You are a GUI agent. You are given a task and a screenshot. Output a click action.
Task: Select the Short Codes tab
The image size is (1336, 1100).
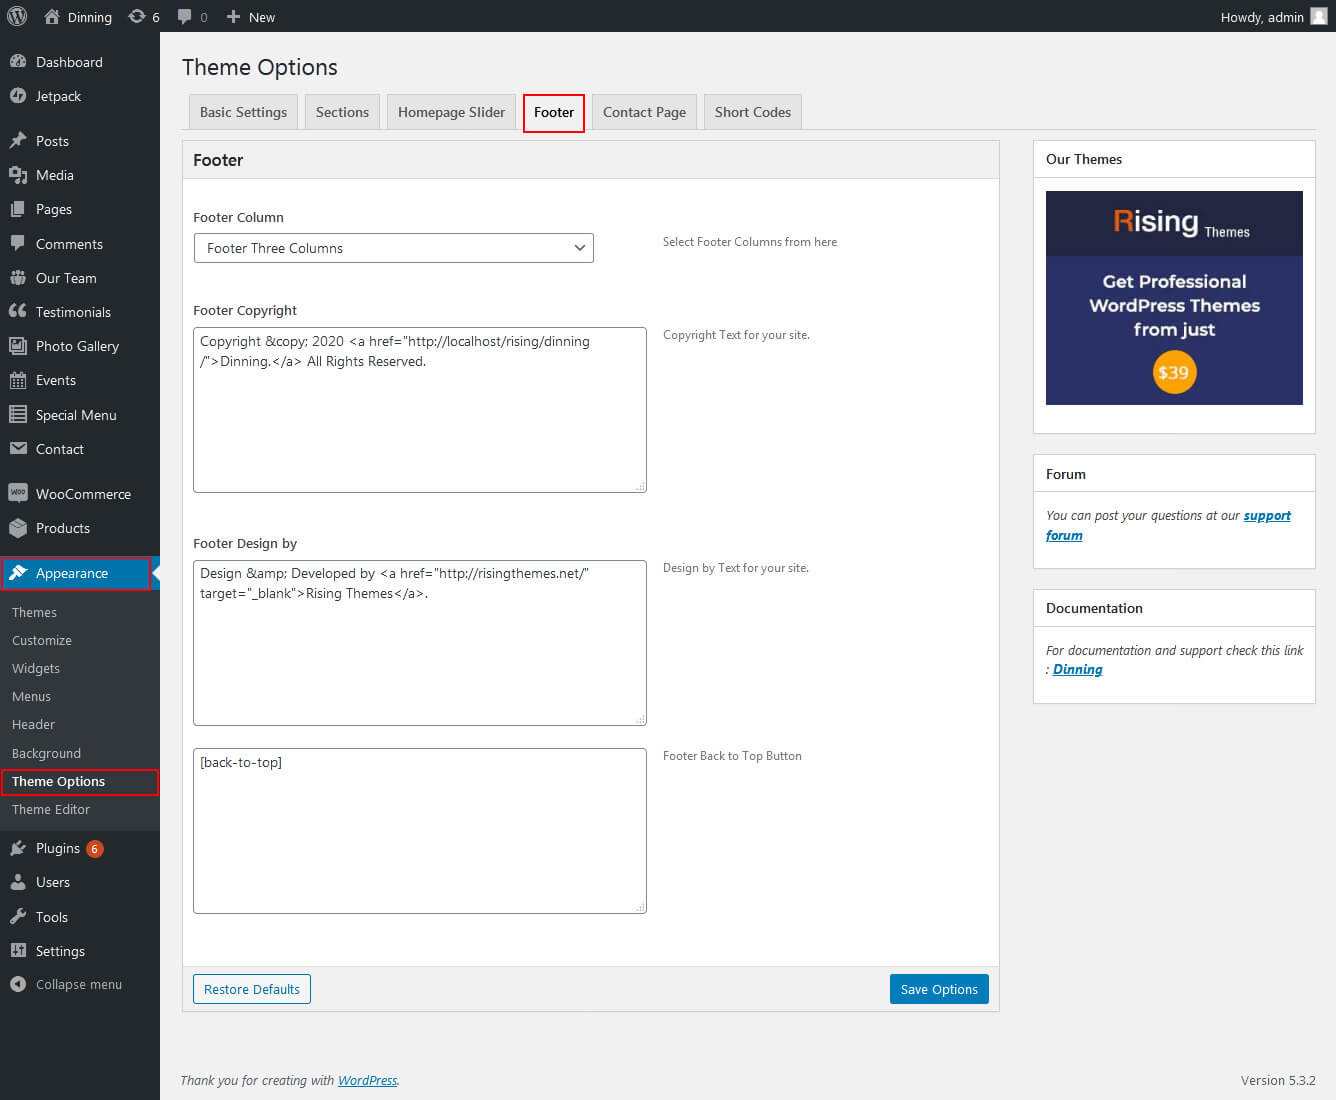752,112
